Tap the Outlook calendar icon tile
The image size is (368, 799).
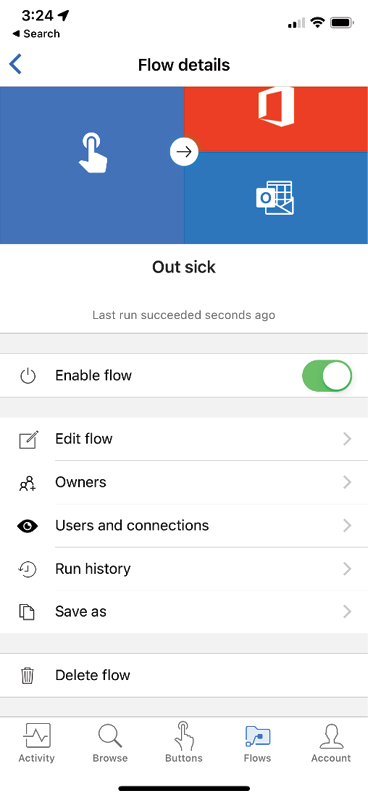point(276,198)
